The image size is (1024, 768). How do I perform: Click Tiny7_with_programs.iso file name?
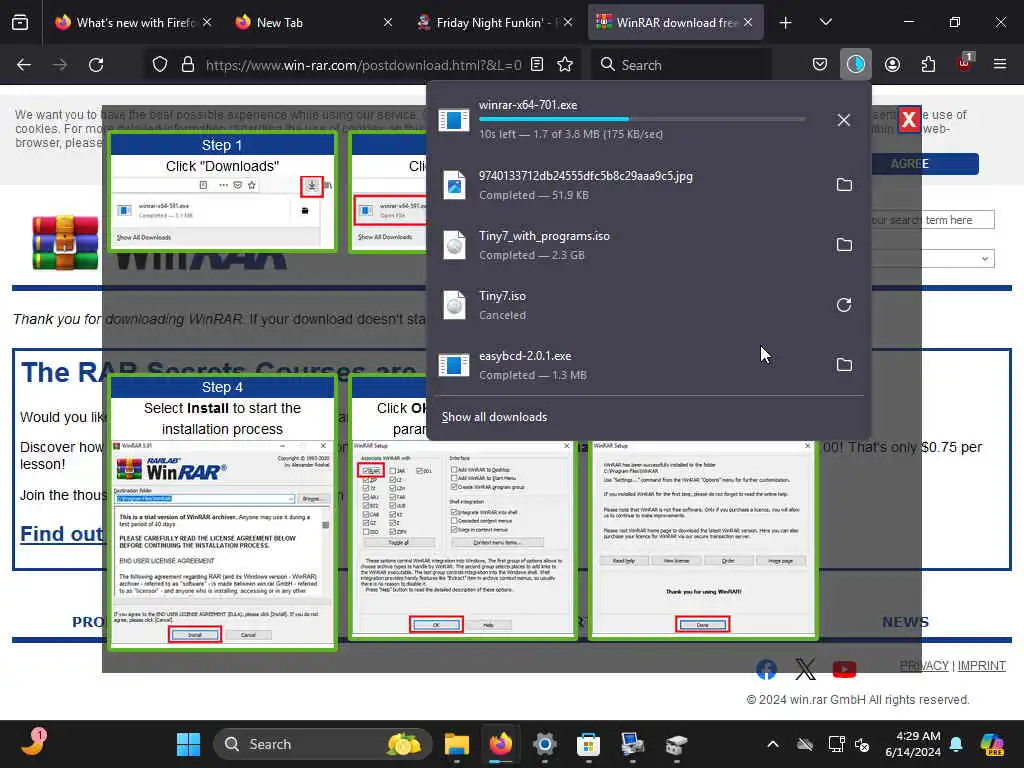click(544, 236)
